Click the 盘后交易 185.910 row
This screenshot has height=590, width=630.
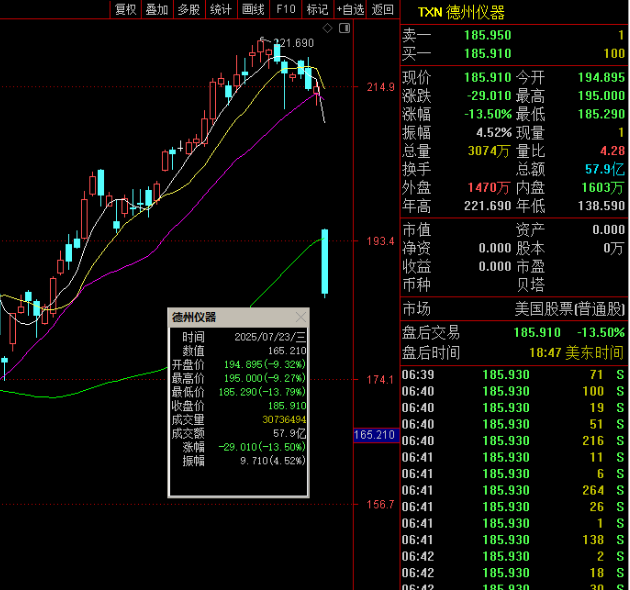pos(513,333)
